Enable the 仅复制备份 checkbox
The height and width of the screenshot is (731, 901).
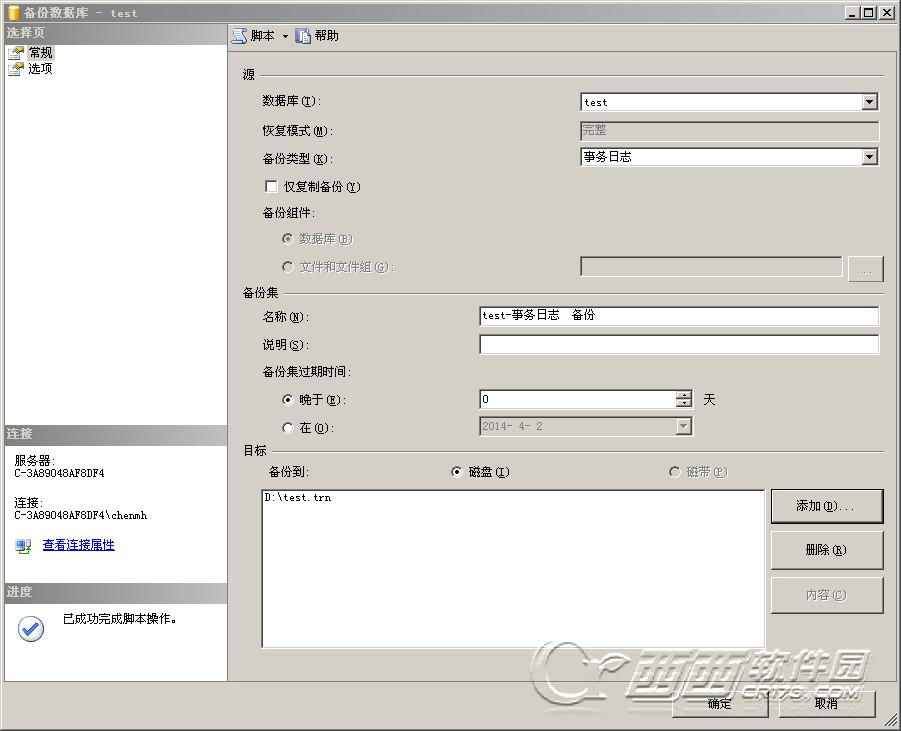coord(271,186)
